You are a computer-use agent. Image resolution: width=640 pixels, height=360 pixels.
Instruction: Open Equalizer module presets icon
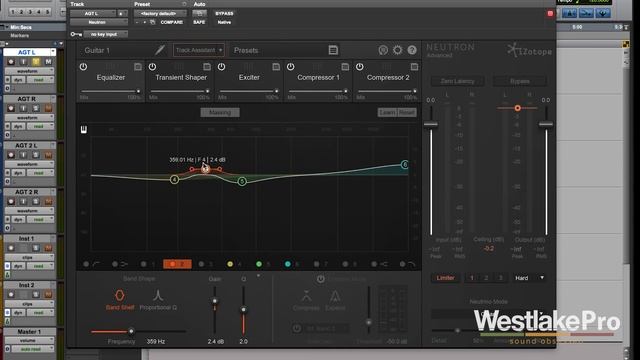[138, 67]
